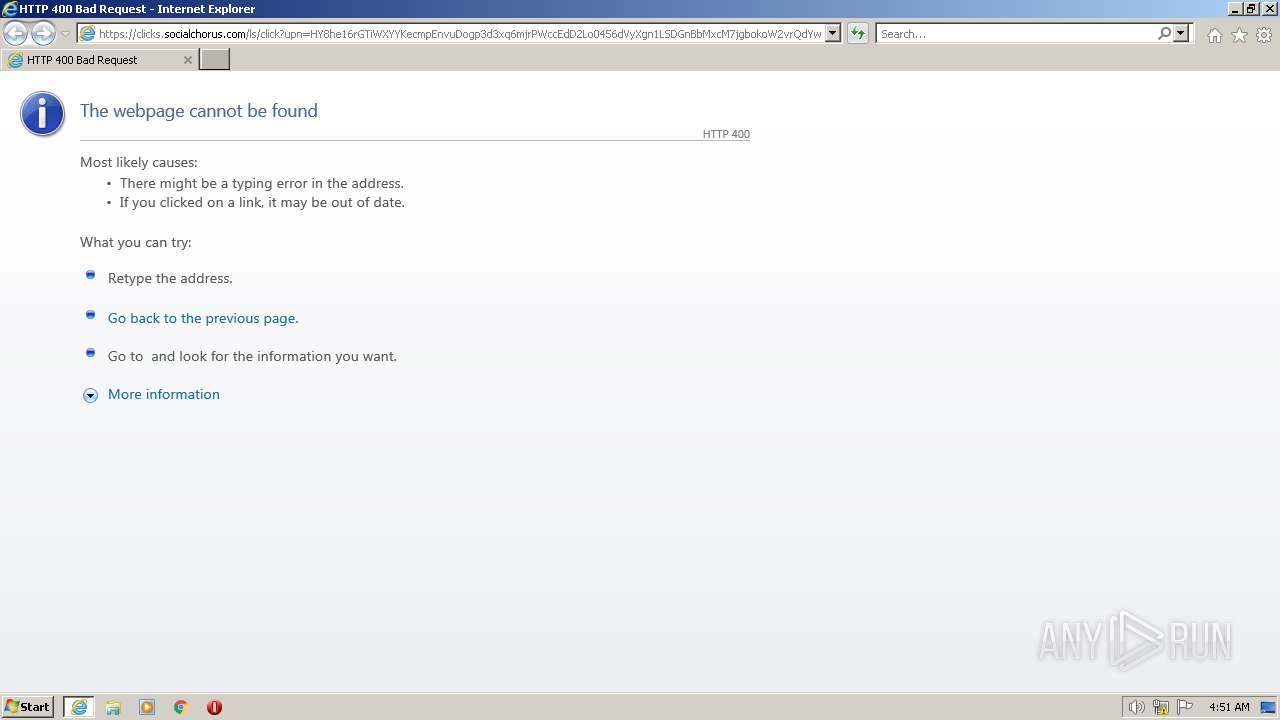Click the Refresh page icon
The height and width of the screenshot is (720, 1280).
pyautogui.click(x=858, y=34)
